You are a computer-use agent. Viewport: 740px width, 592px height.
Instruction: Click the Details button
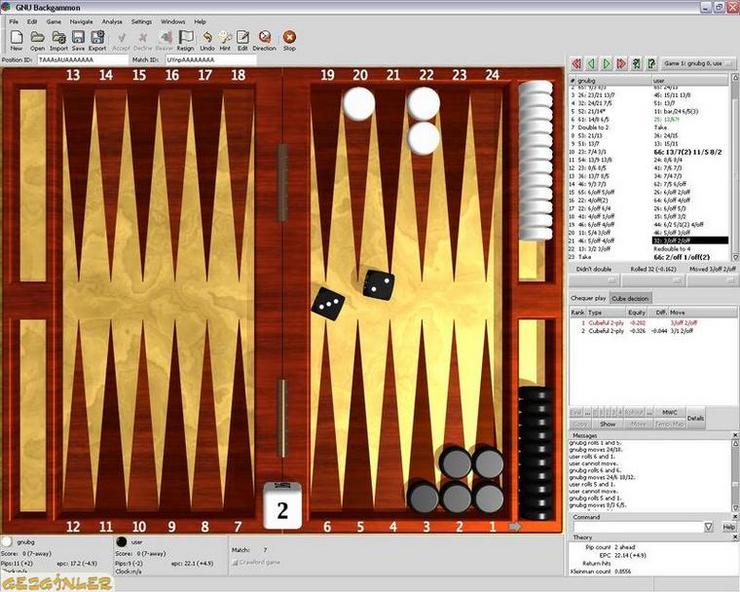coord(696,418)
